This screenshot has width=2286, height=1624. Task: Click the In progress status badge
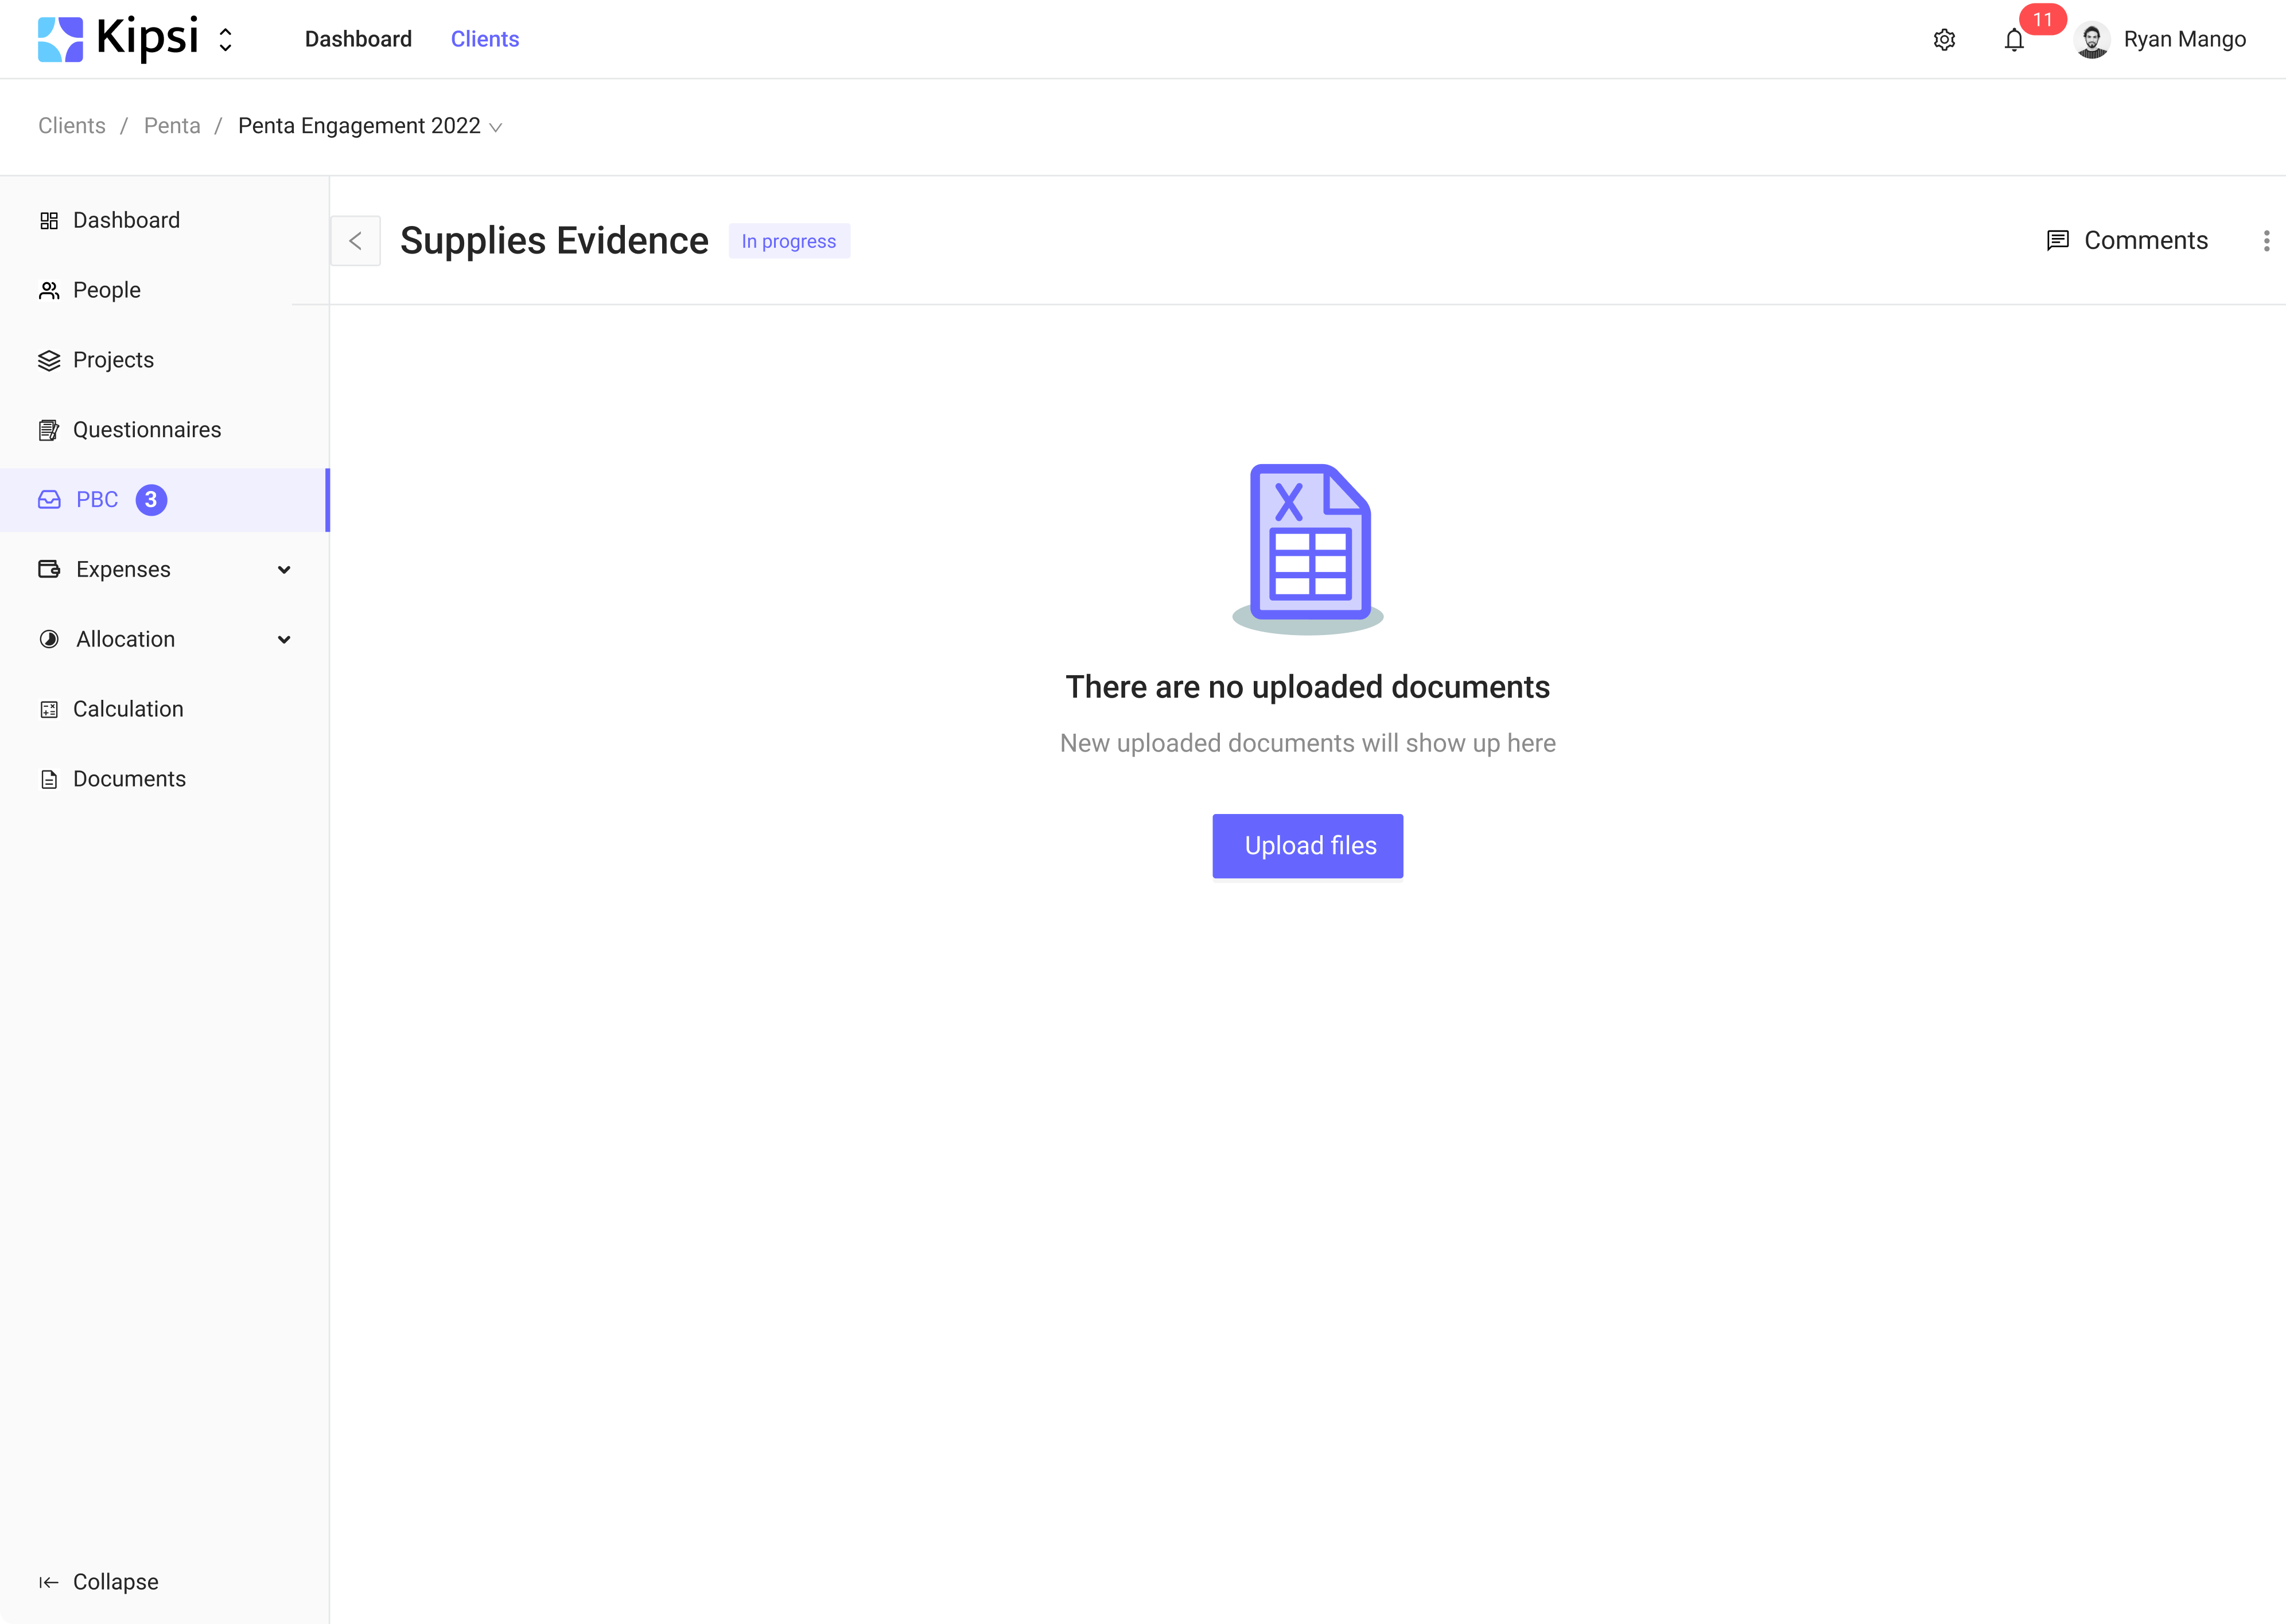(789, 241)
